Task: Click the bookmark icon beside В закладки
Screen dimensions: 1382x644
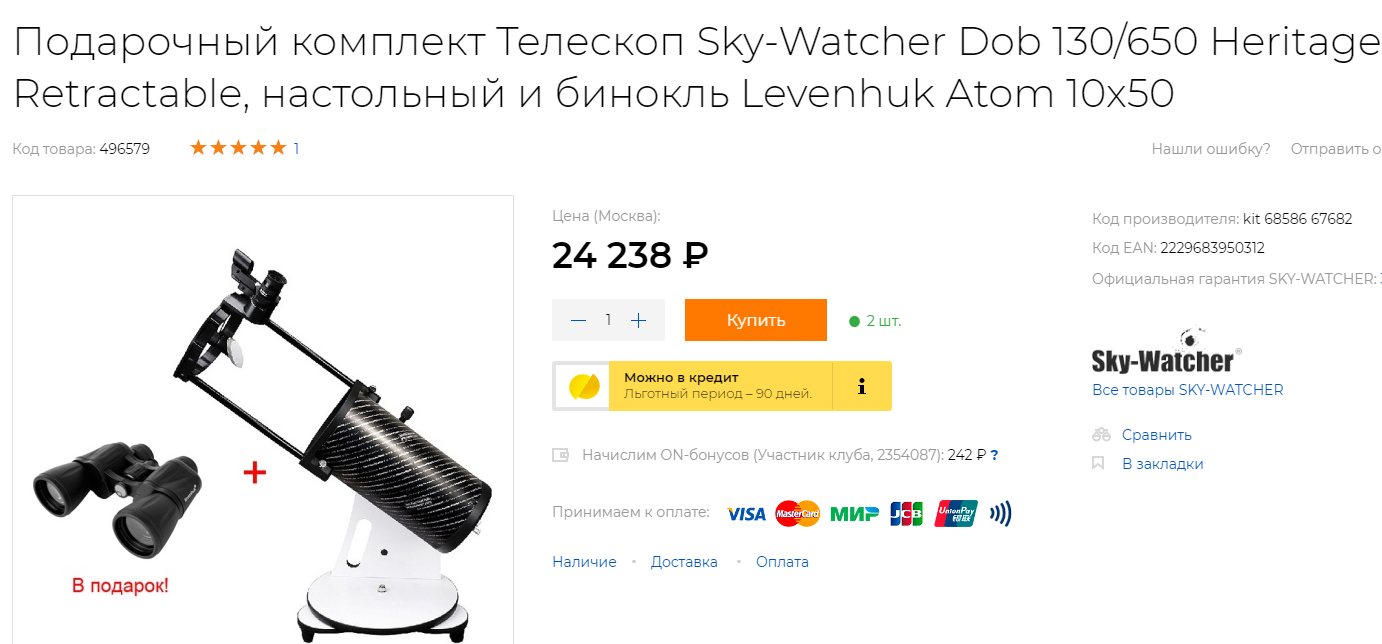Action: click(1098, 464)
